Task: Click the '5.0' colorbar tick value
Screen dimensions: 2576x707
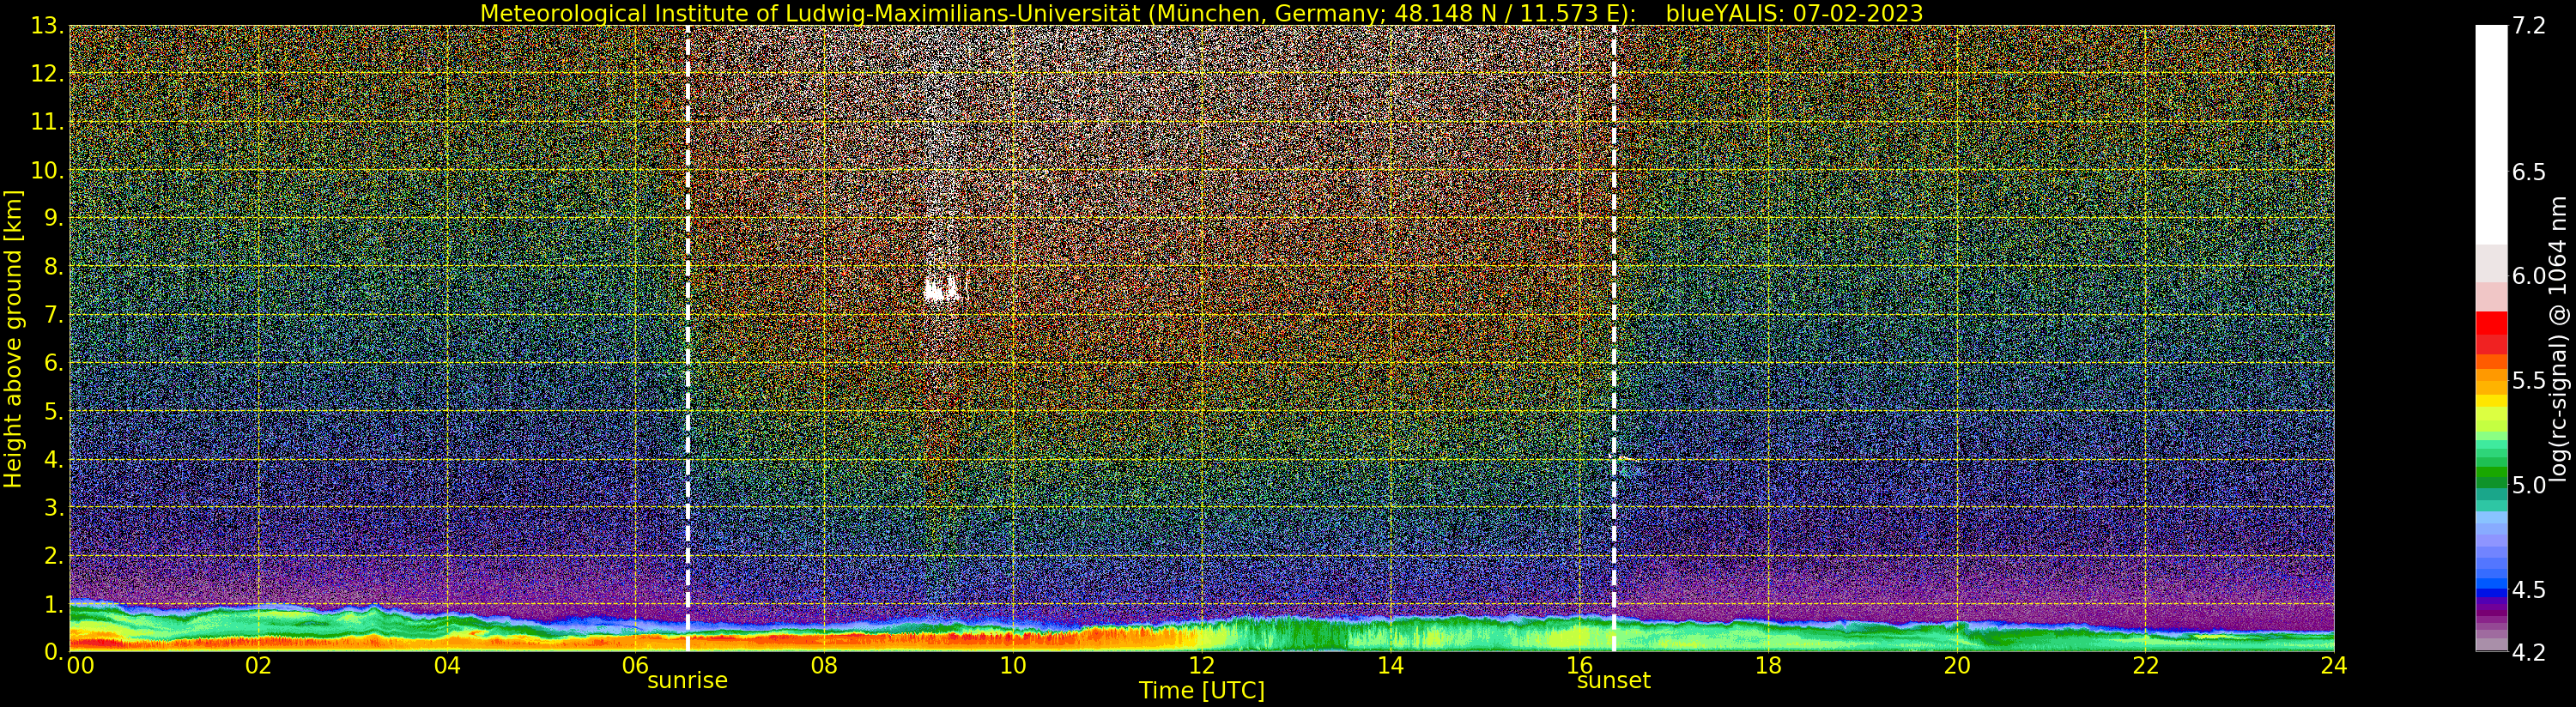Action: [2529, 485]
